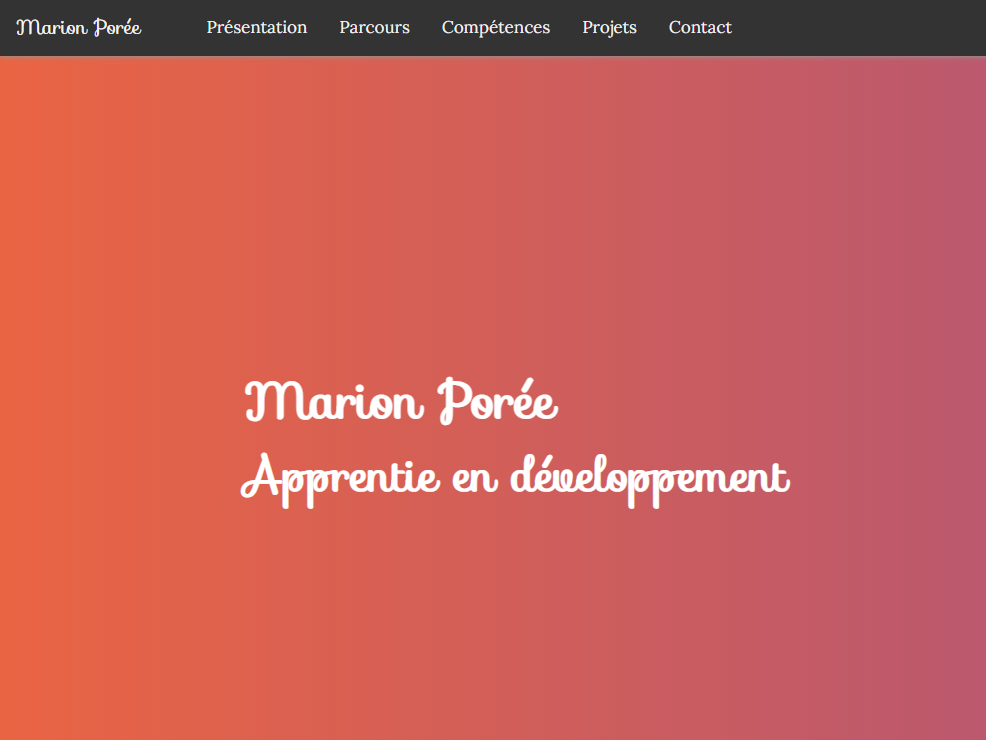Select Projets in the header

[x=608, y=27]
